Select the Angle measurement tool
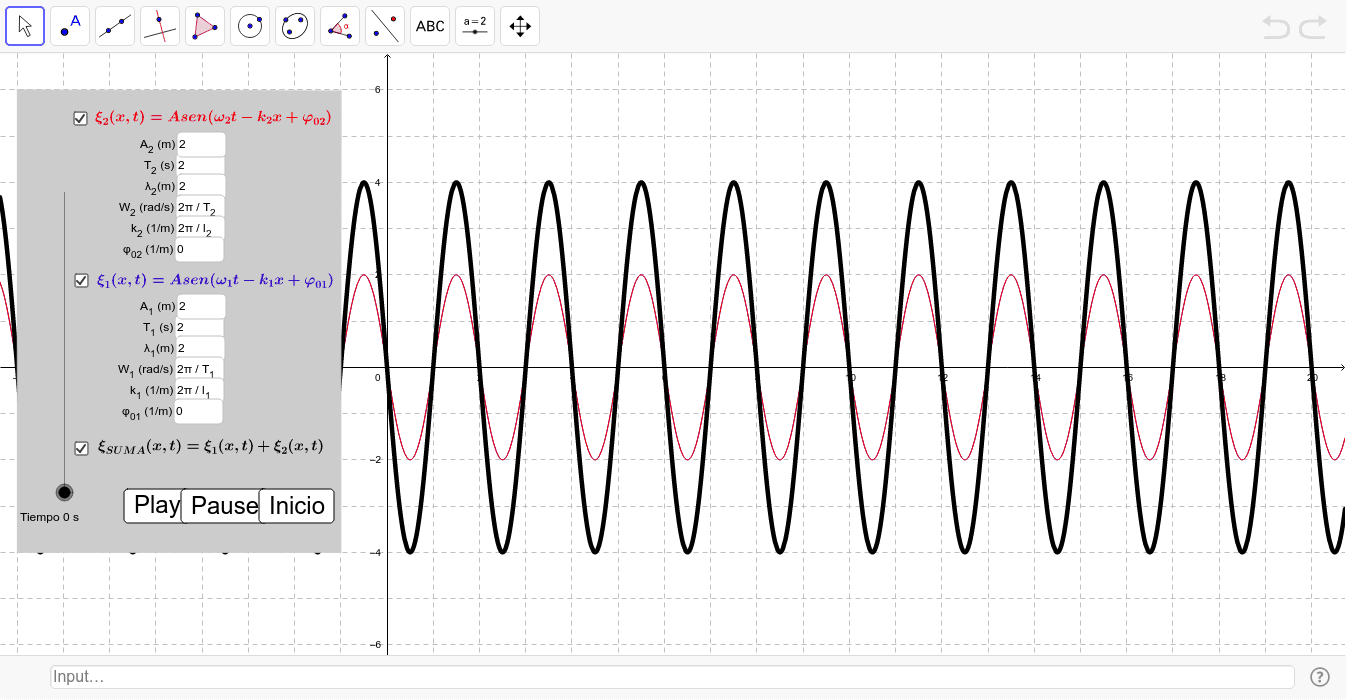This screenshot has width=1347, height=700. 340,26
